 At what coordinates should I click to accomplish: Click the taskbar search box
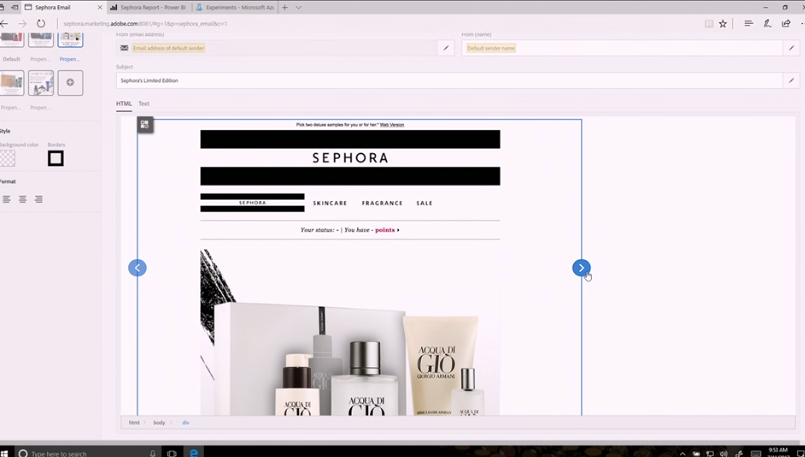(x=86, y=453)
